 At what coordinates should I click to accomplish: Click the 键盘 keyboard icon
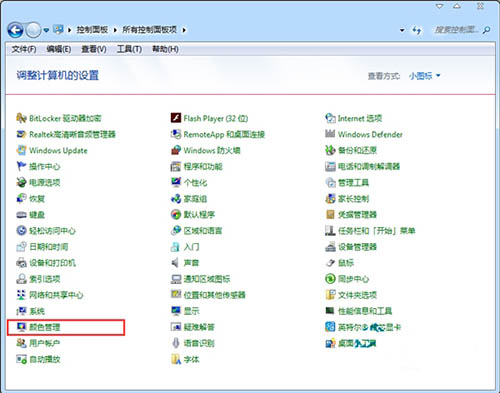[x=21, y=215]
